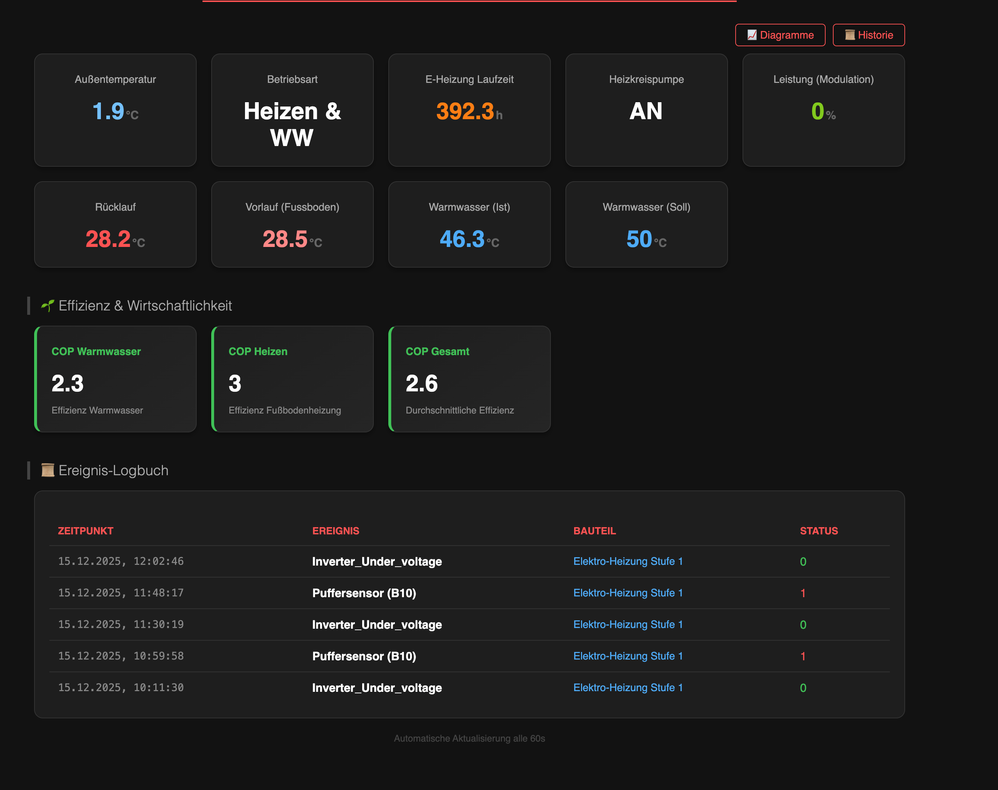Select the Außentemperatur card
Screen dimensions: 998x790
click(115, 110)
